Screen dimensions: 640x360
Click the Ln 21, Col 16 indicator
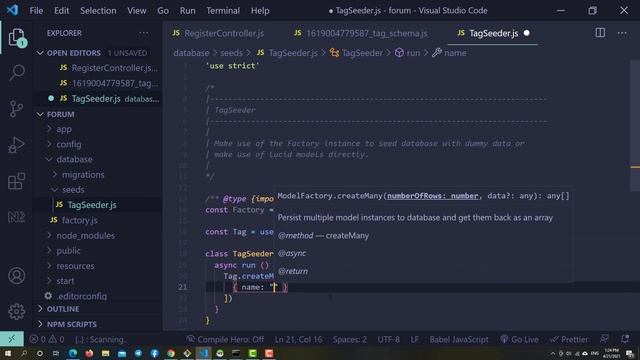point(298,339)
